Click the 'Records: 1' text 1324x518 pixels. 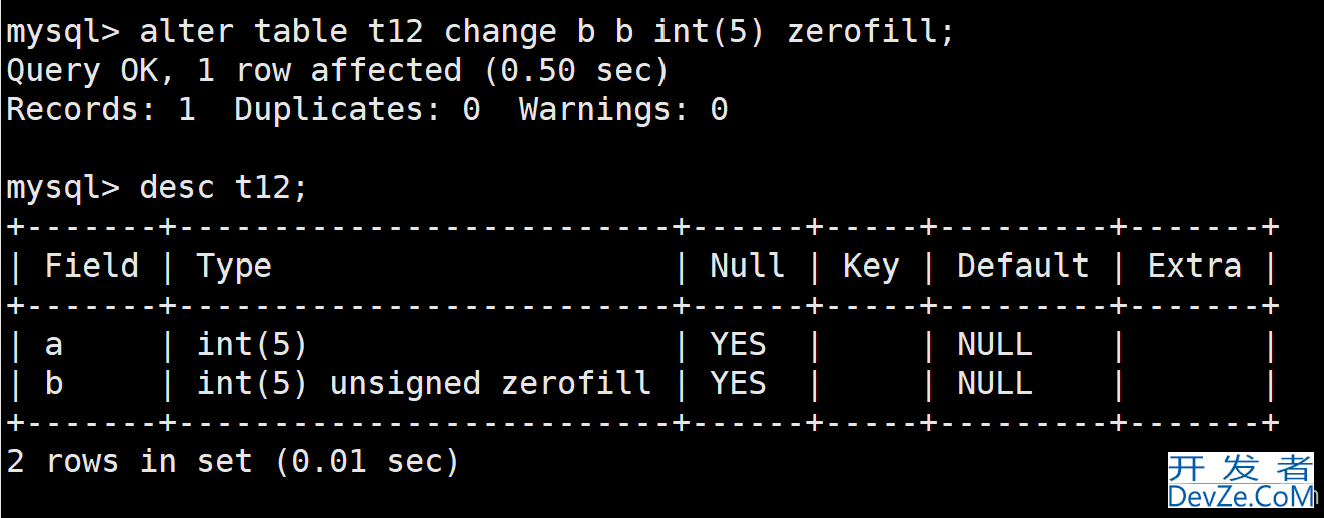pyautogui.click(x=101, y=110)
